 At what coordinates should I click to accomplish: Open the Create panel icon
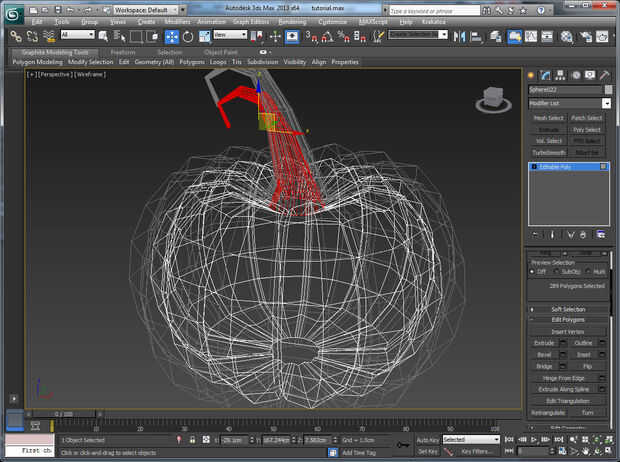click(x=532, y=75)
